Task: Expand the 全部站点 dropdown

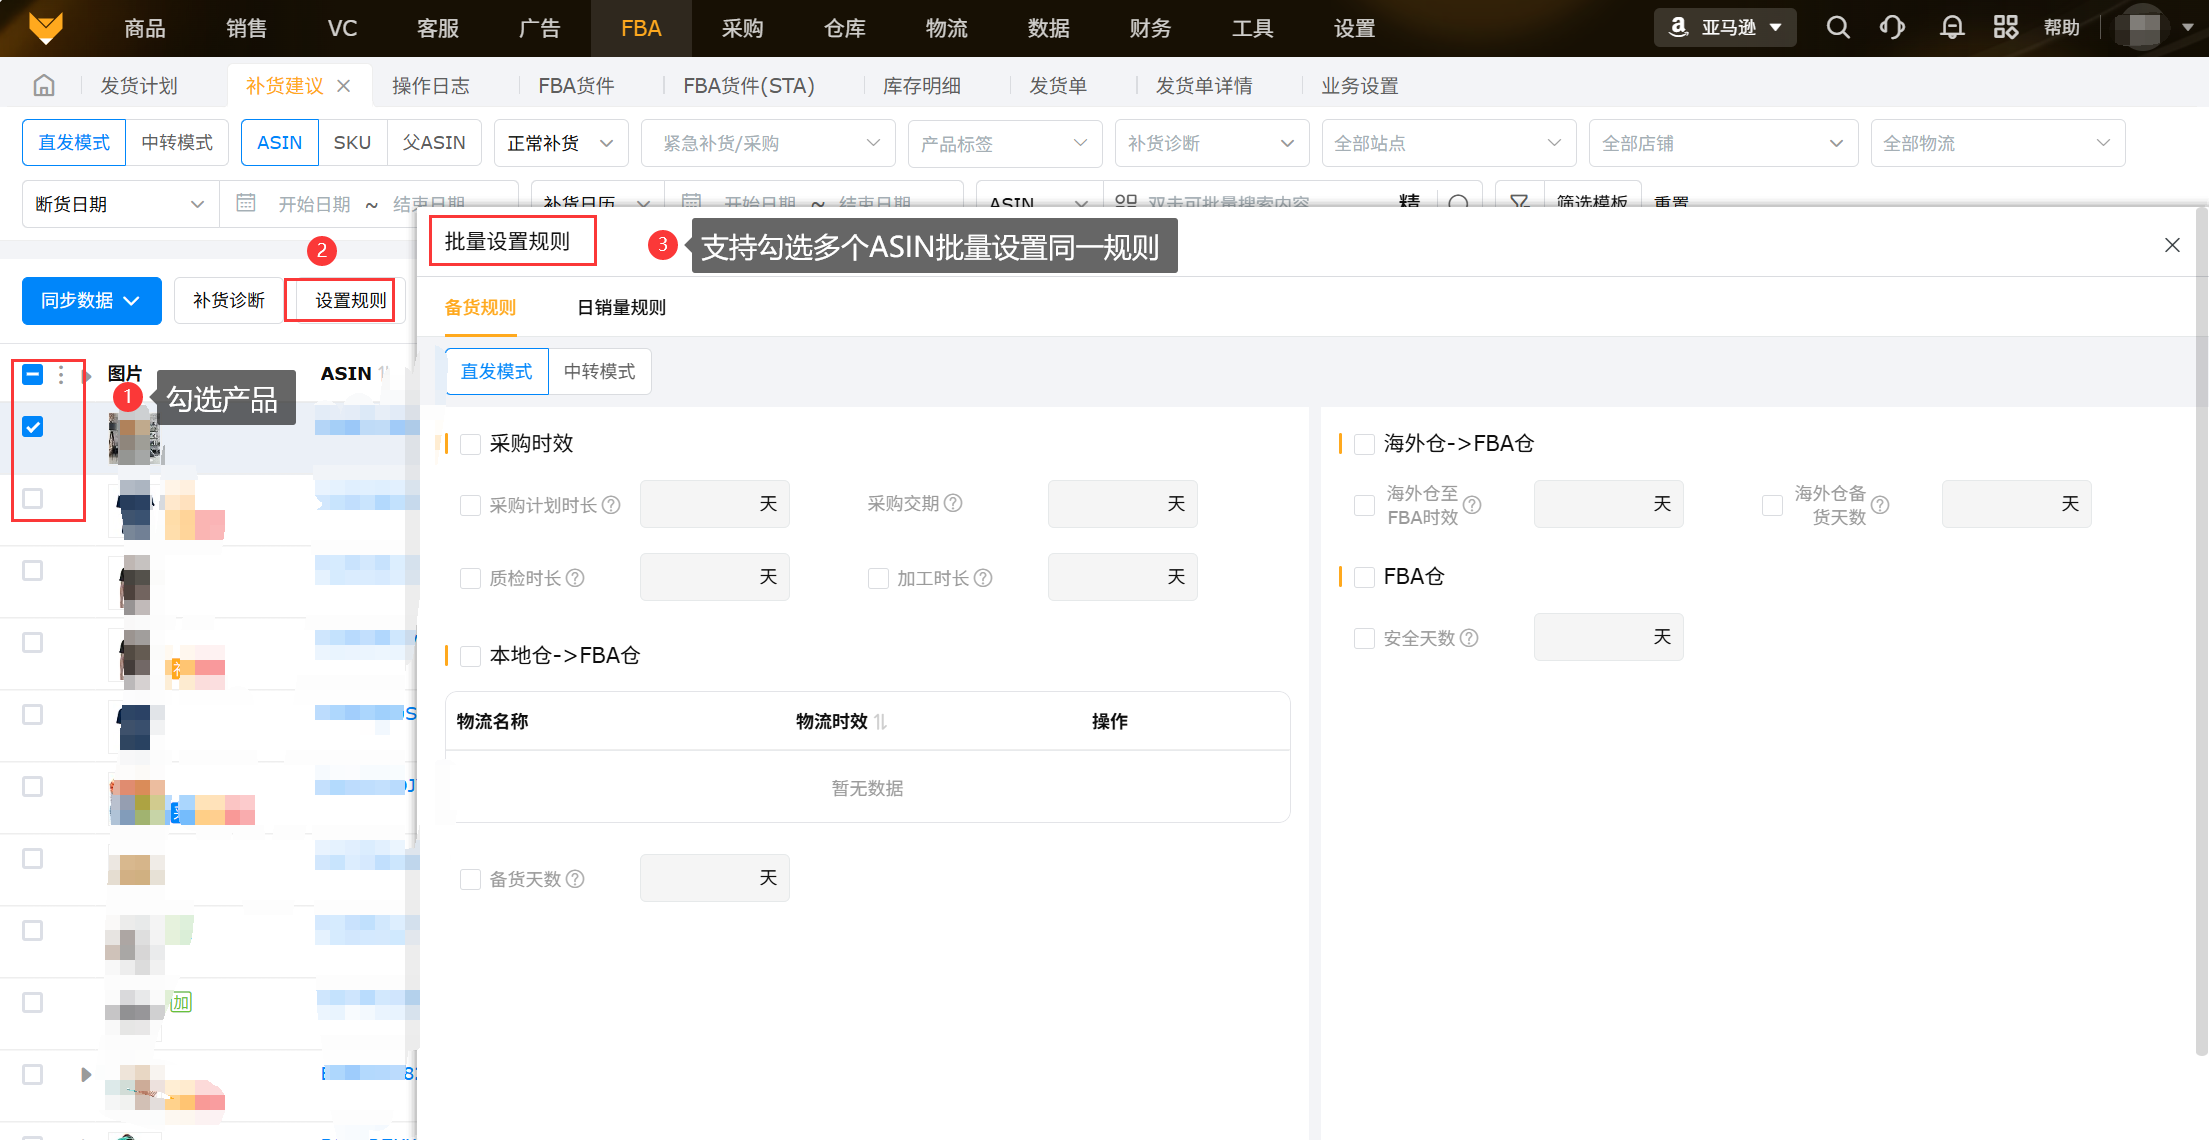Action: coord(1448,143)
